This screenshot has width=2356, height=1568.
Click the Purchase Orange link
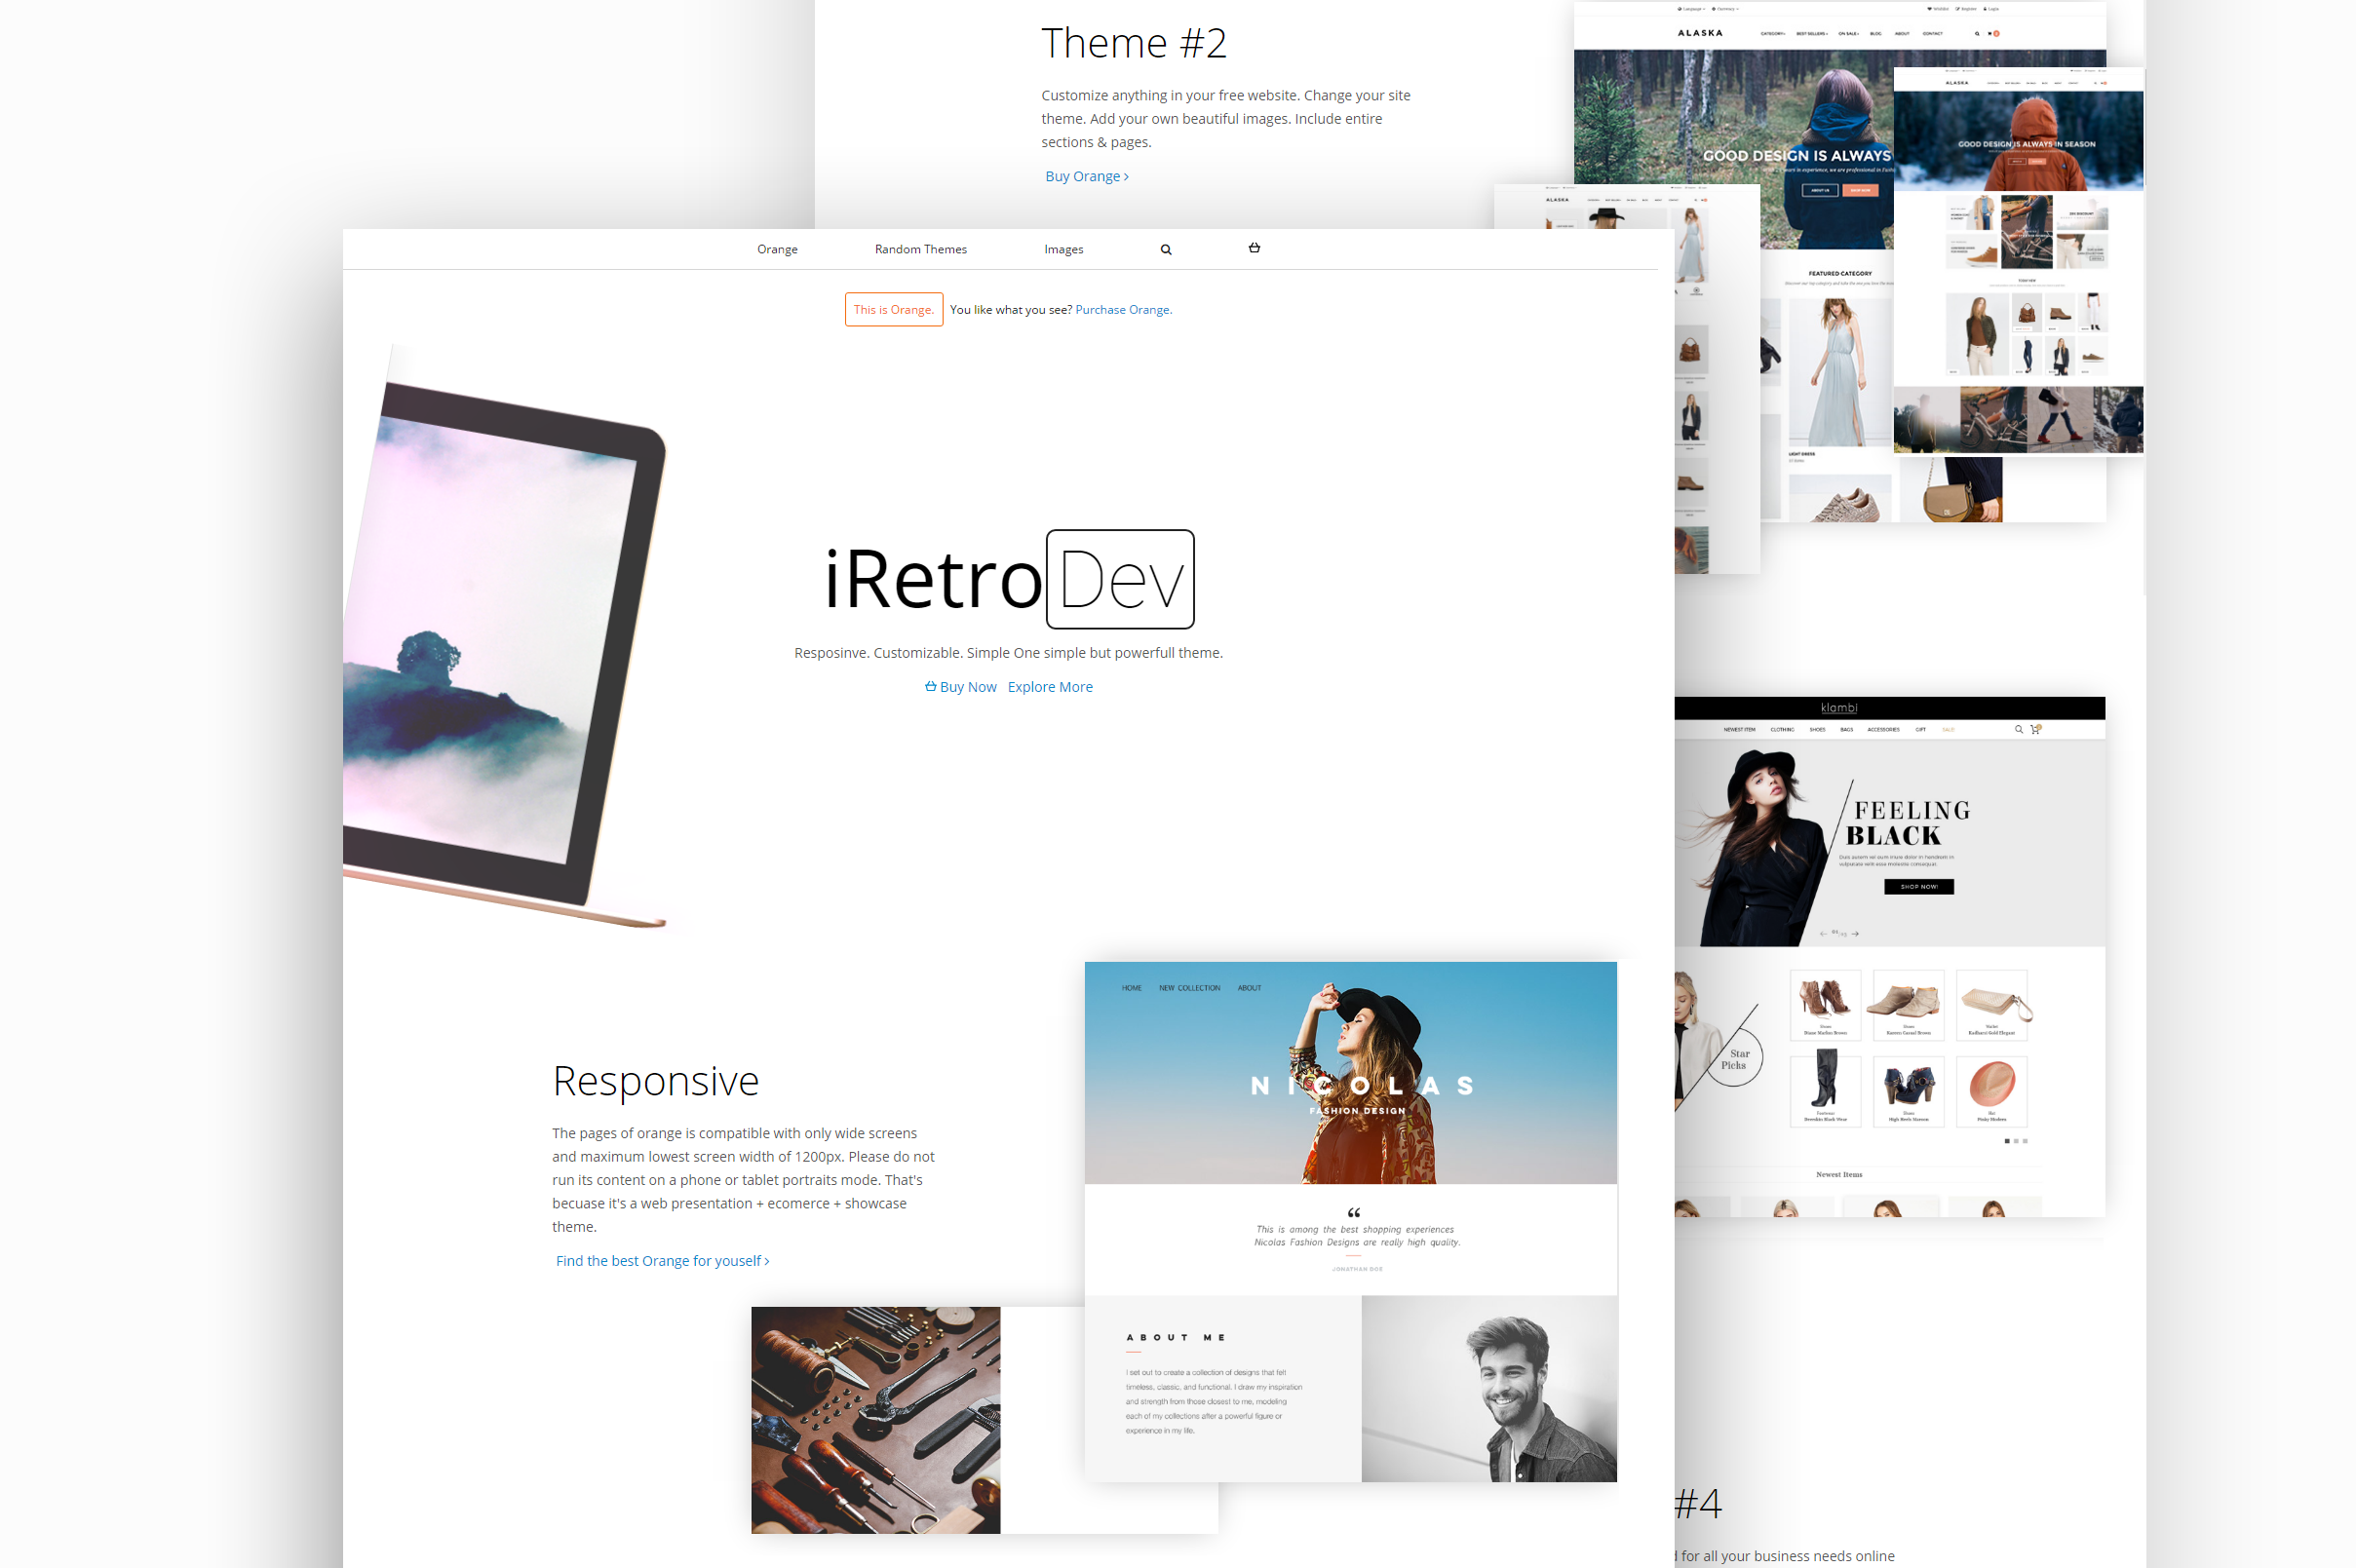[x=1123, y=309]
